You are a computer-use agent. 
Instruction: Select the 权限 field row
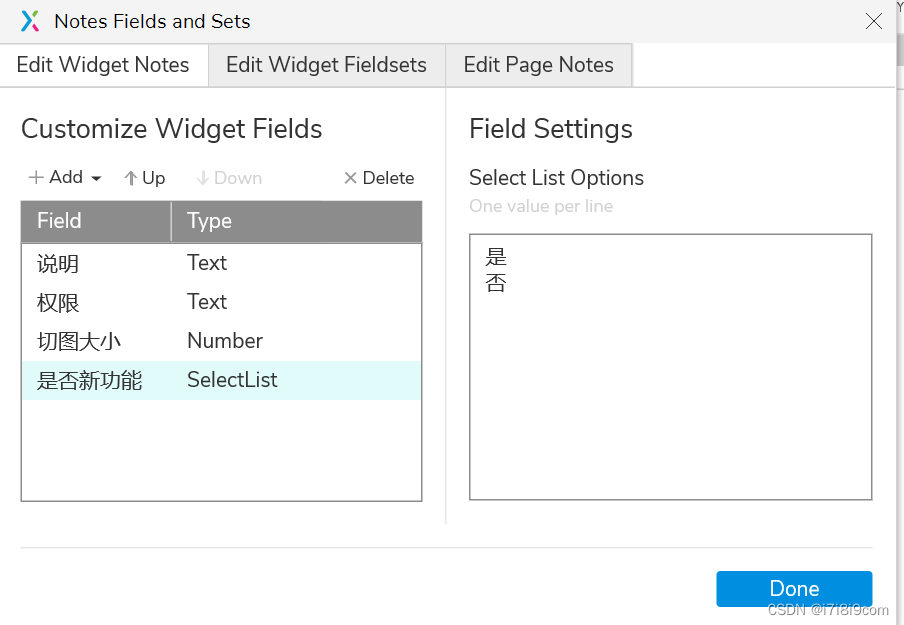click(x=221, y=302)
